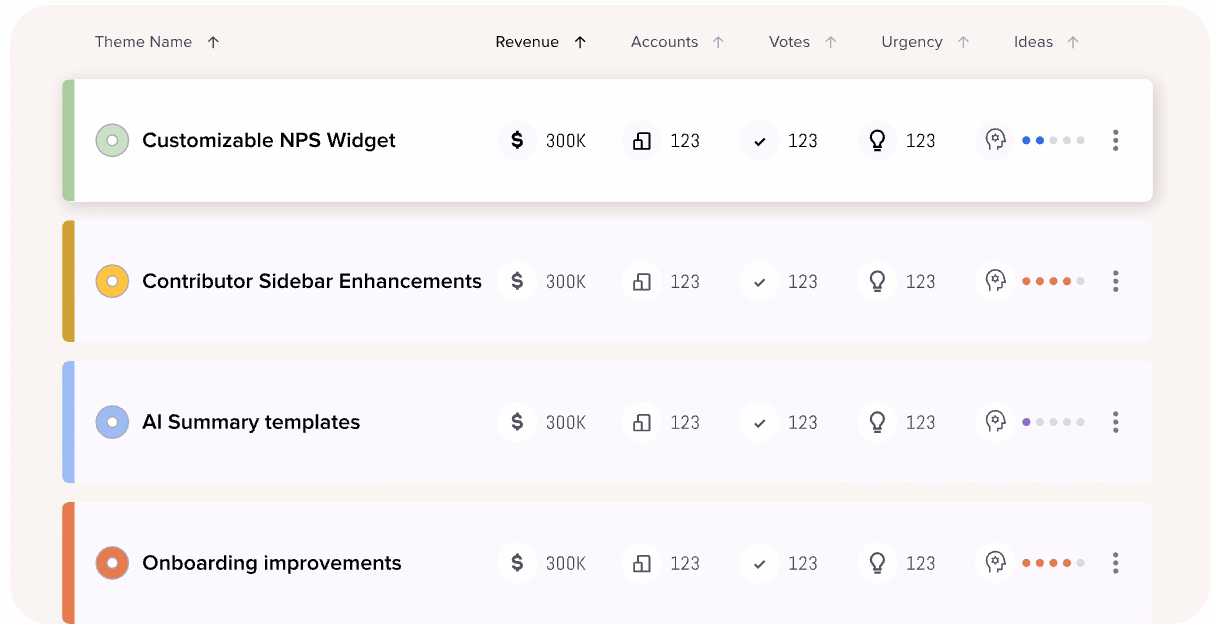Image resolution: width=1212 pixels, height=624 pixels.
Task: Click the Votes column header label
Action: tap(789, 42)
